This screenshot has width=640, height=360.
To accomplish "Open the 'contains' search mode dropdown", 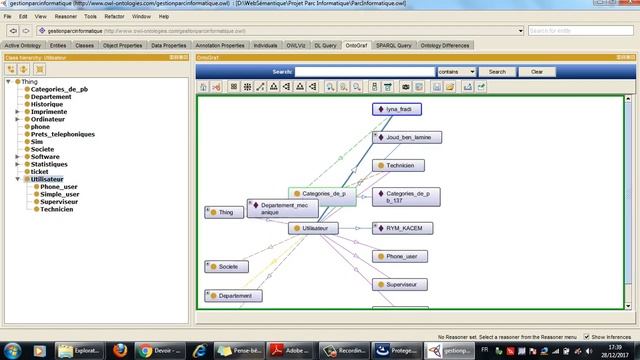I will 456,72.
